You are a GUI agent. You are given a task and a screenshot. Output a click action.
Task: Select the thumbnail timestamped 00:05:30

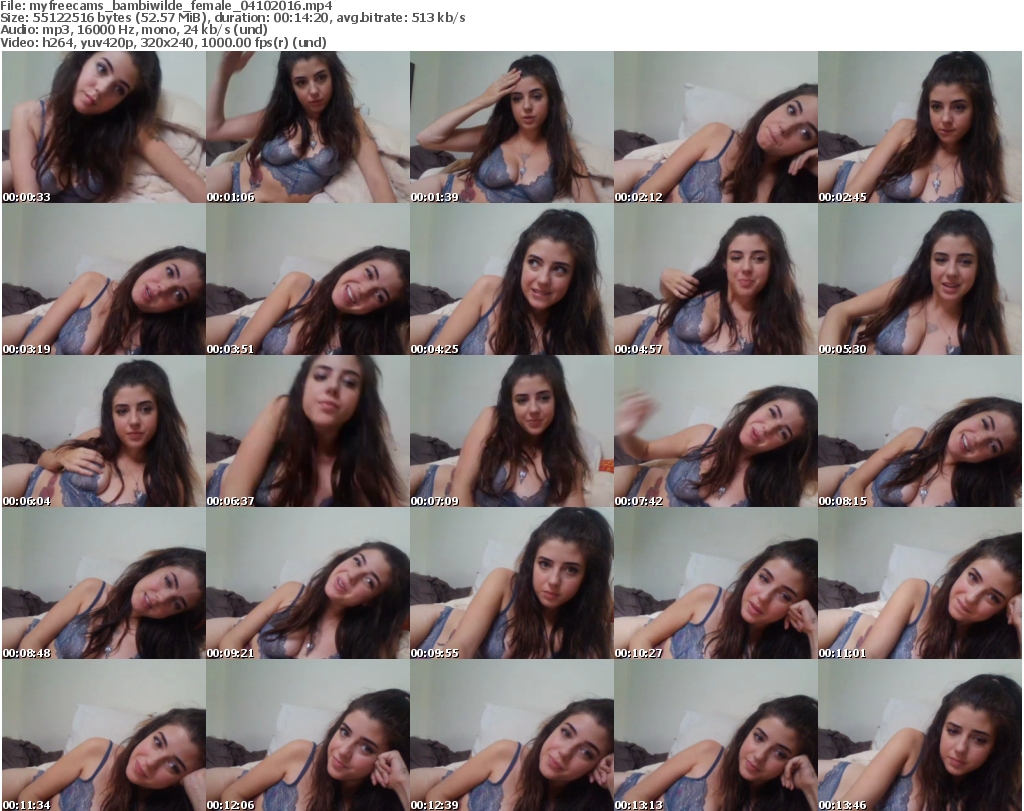(x=919, y=281)
